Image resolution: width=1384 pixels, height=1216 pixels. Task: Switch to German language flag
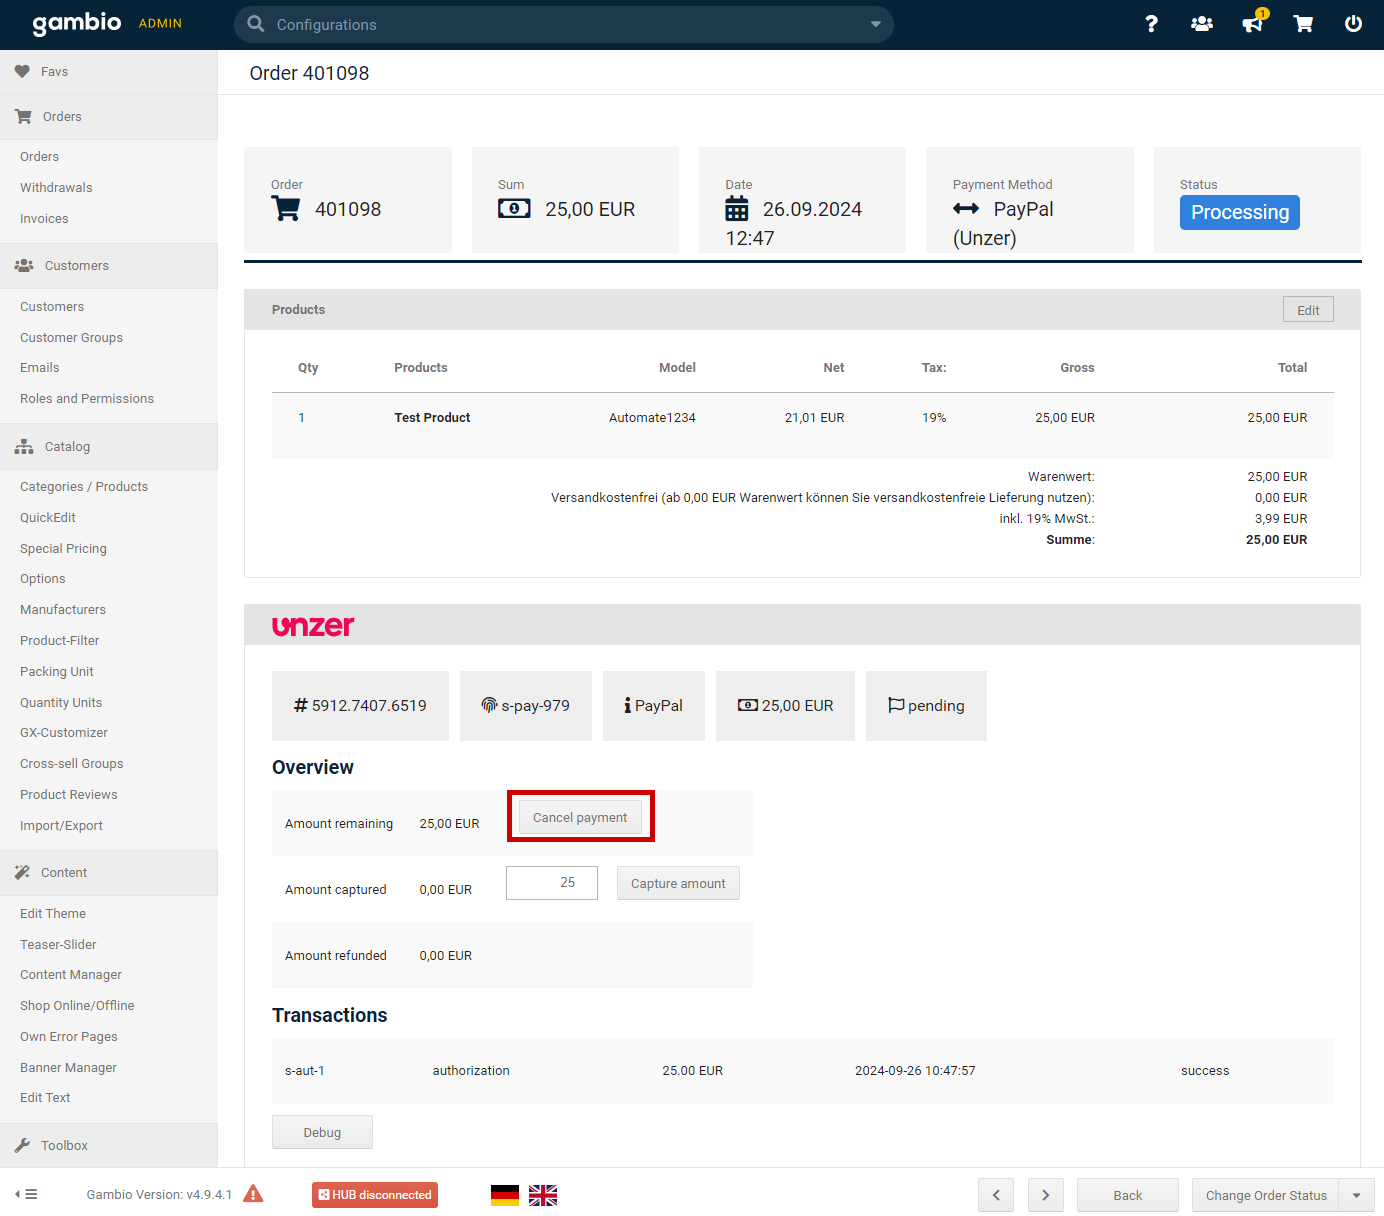(x=505, y=1195)
